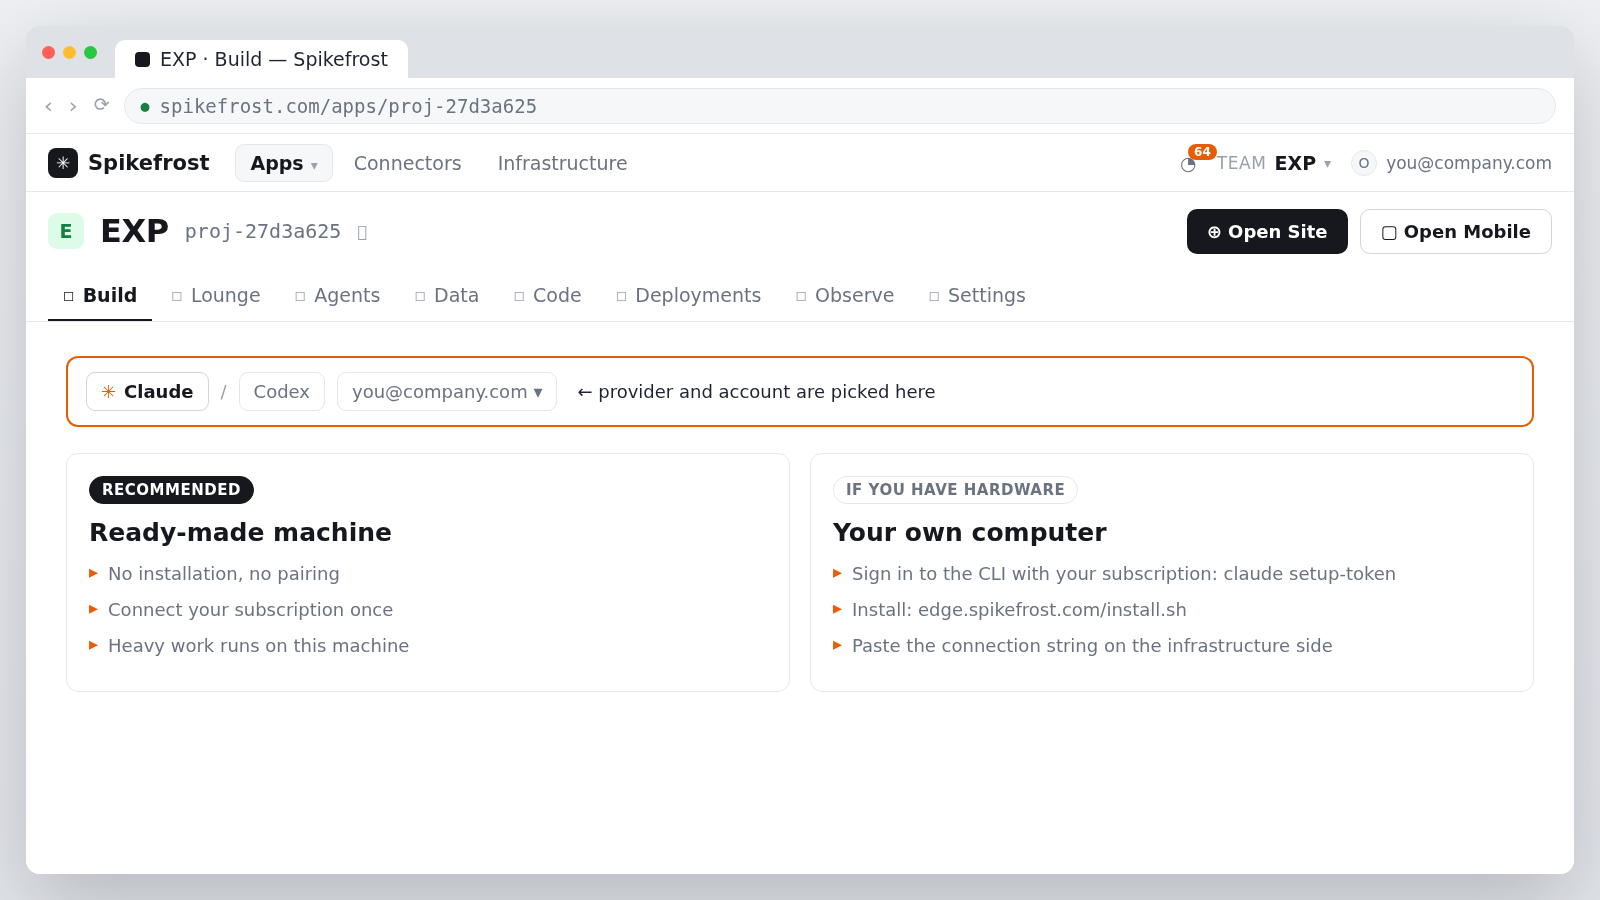The image size is (1600, 900).
Task: Click the proj-27d3a625 project ID text
Action: (263, 232)
